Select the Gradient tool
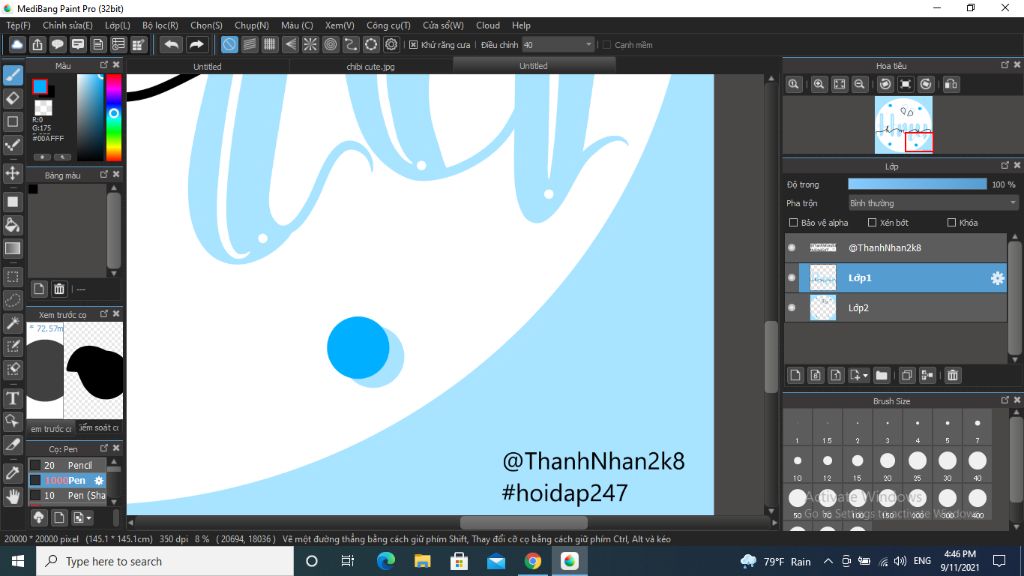This screenshot has width=1024, height=576. click(12, 249)
